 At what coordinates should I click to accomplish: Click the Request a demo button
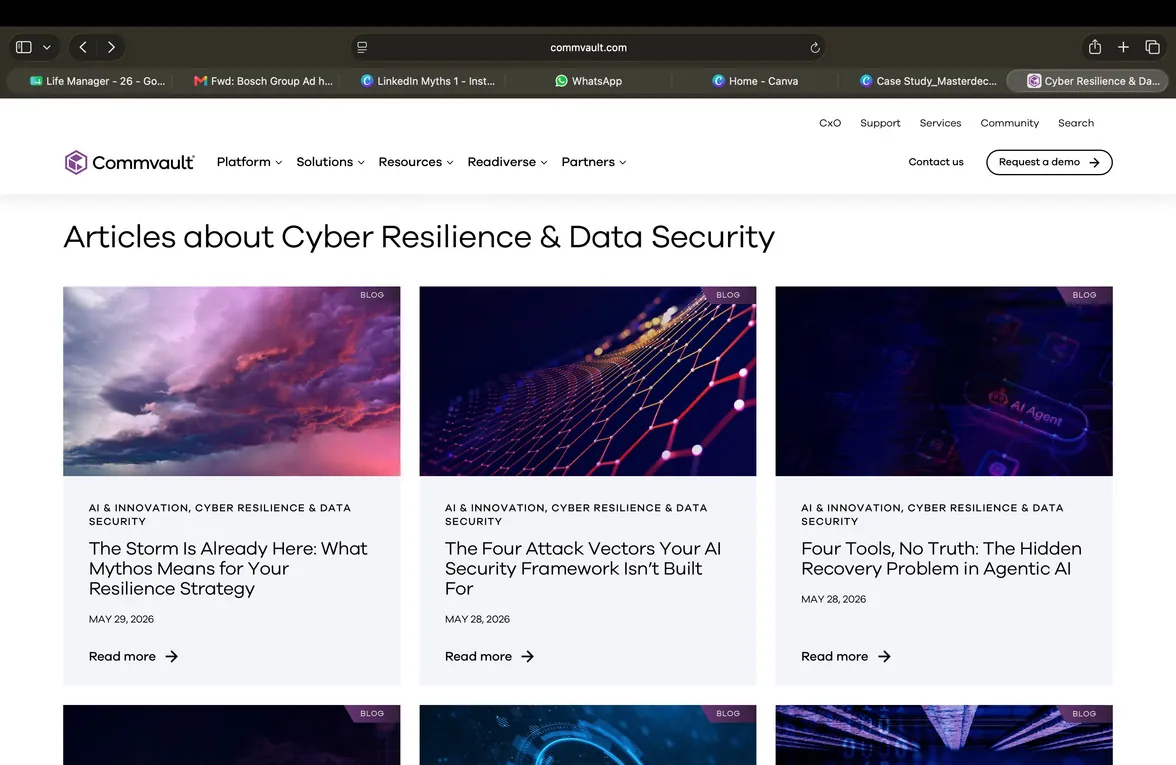(x=1049, y=162)
